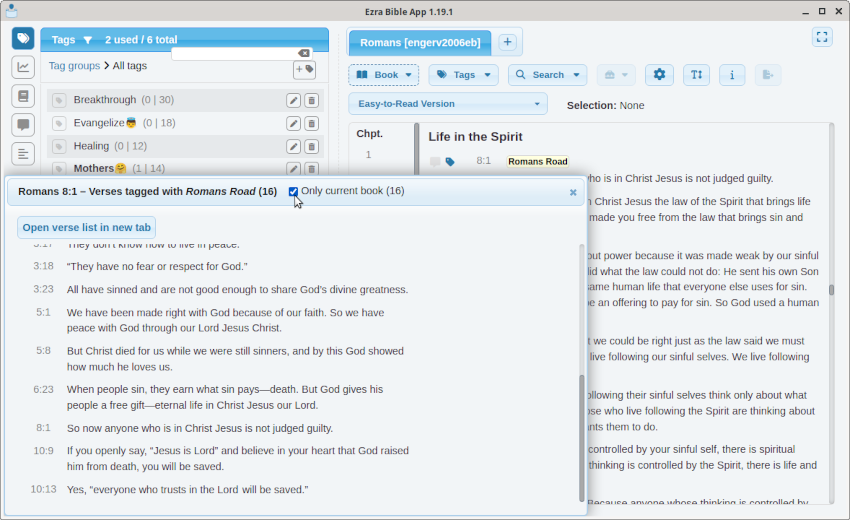This screenshot has height=520, width=850.
Task: Edit the Mothers tag
Action: [x=293, y=169]
